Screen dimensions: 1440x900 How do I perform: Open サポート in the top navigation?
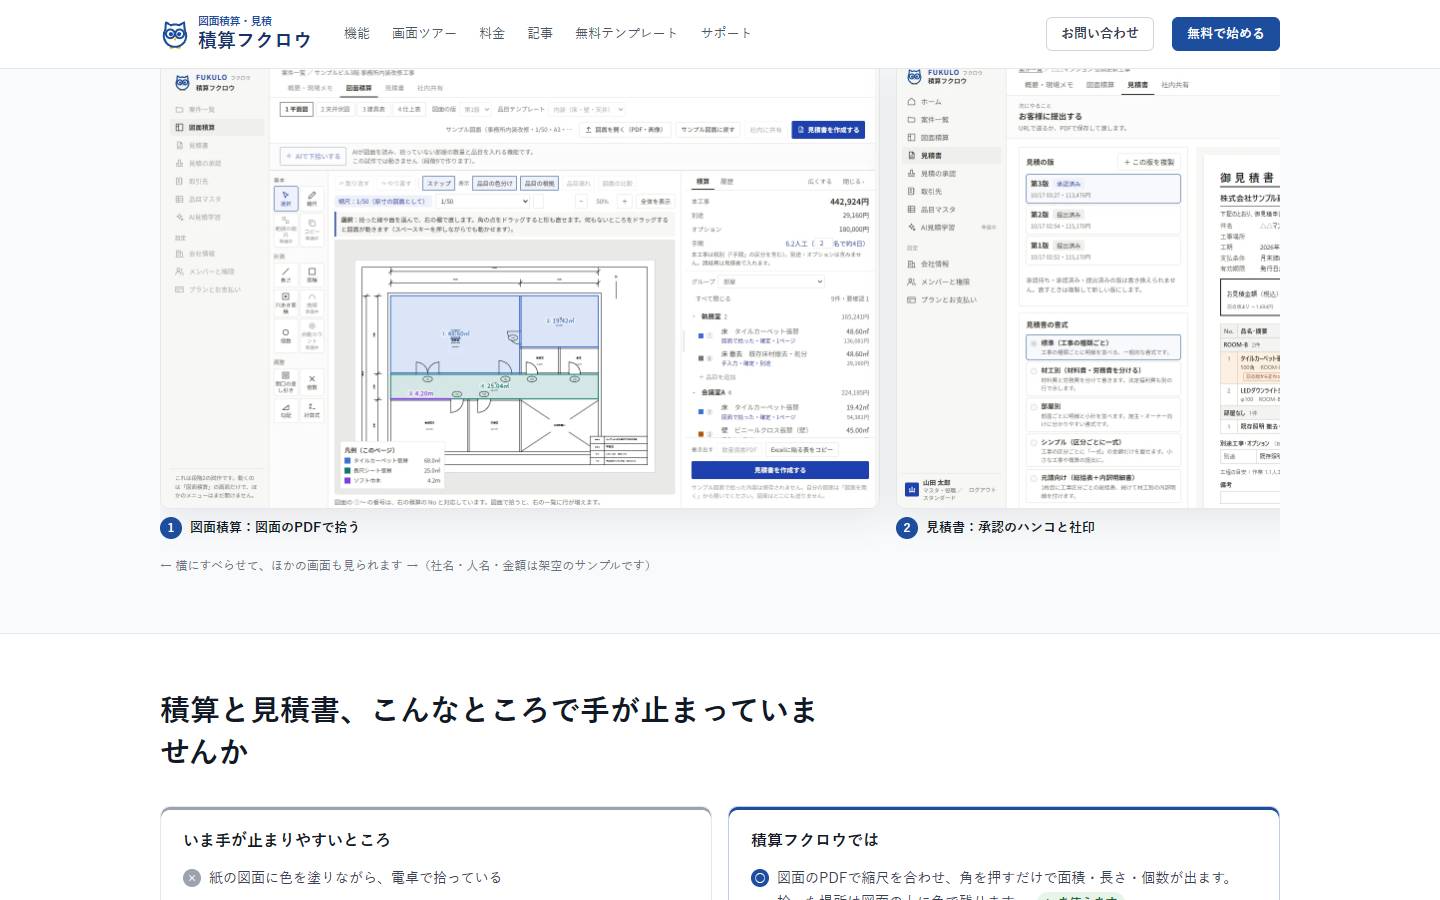(726, 33)
